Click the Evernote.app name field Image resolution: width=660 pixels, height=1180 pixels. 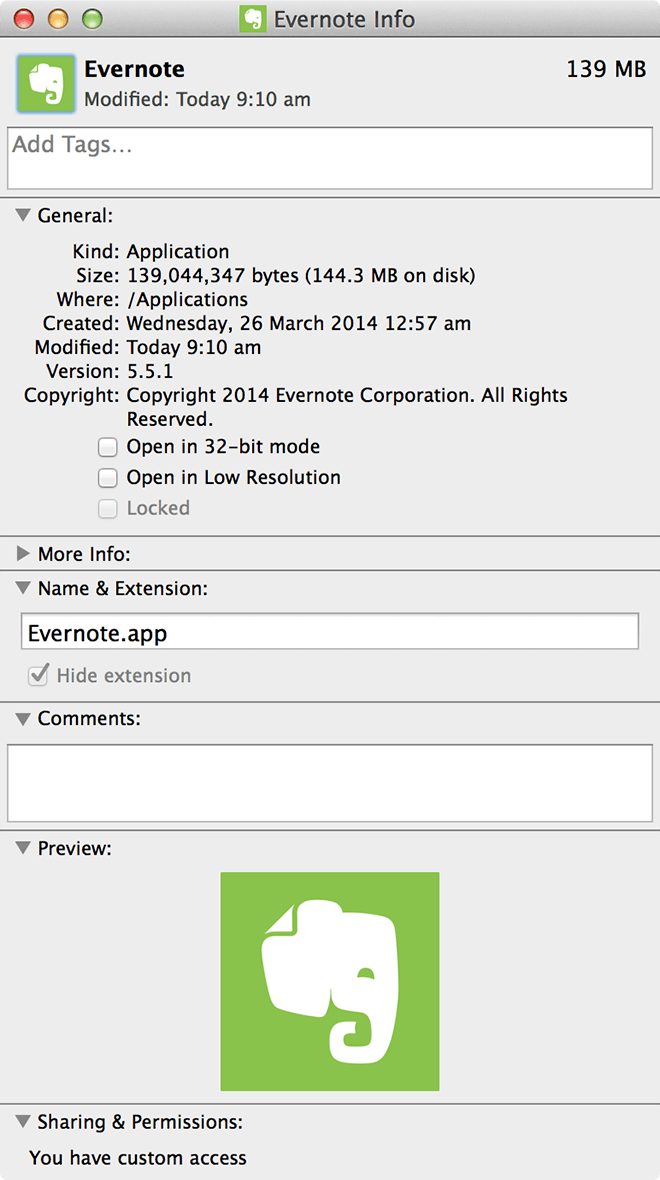point(330,631)
